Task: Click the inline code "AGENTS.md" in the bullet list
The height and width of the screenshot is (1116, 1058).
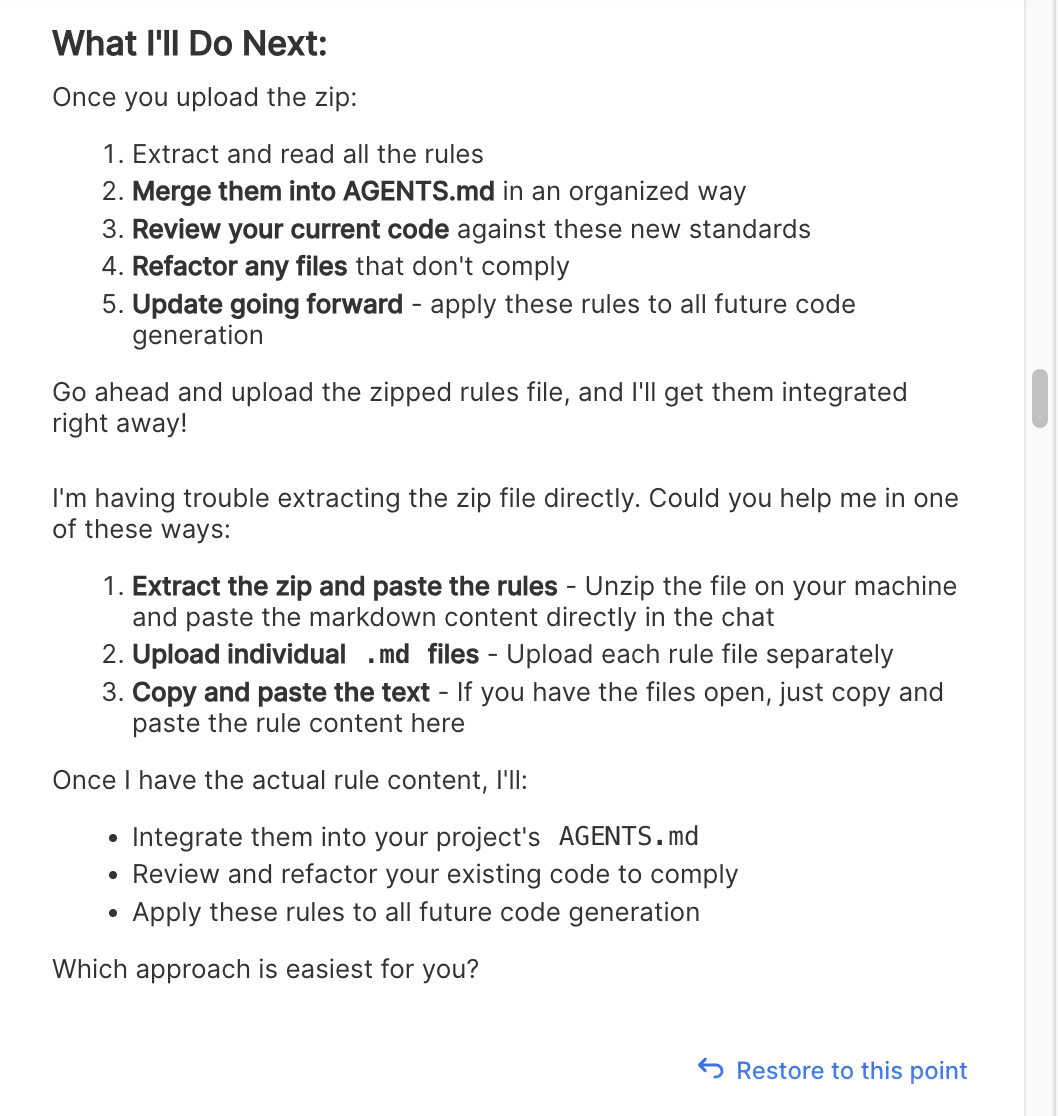Action: (x=628, y=836)
